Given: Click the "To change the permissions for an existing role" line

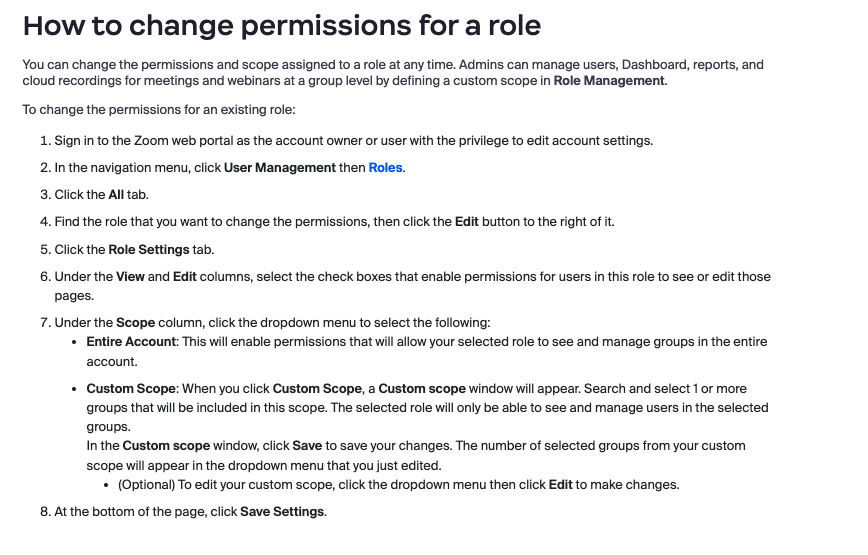Looking at the screenshot, I should point(159,110).
